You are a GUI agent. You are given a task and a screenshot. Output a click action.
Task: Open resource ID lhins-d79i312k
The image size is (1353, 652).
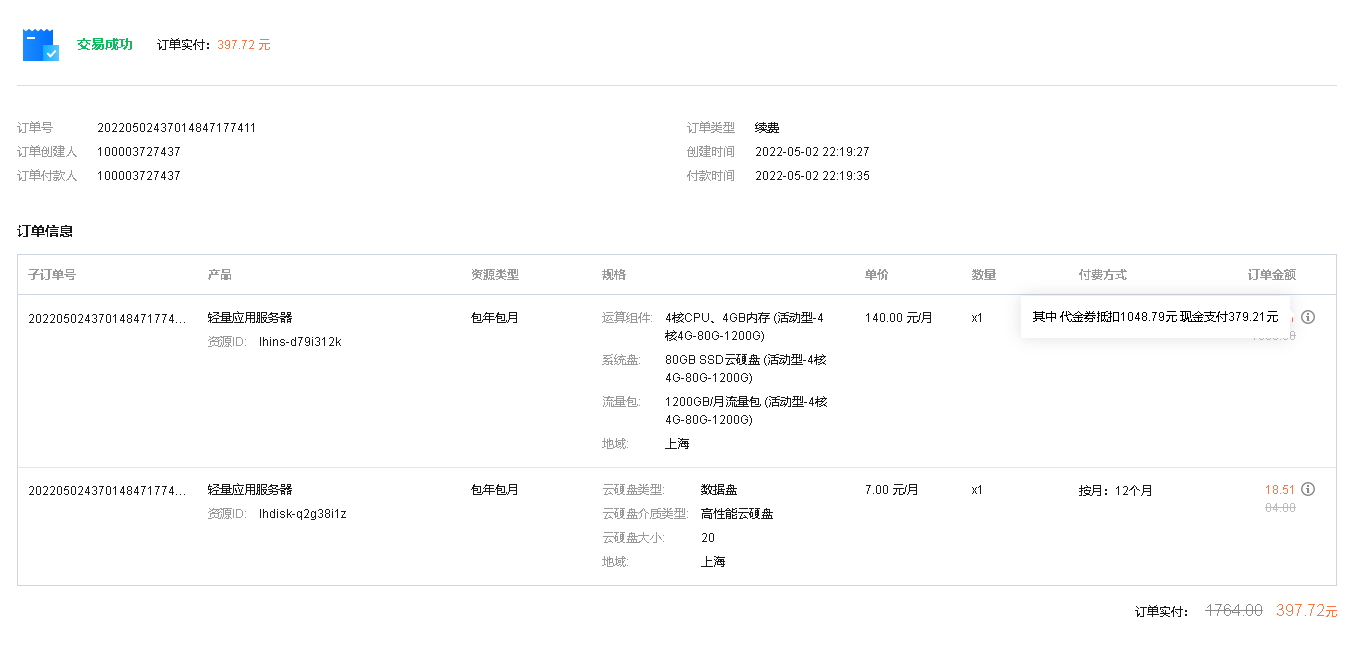[x=300, y=342]
